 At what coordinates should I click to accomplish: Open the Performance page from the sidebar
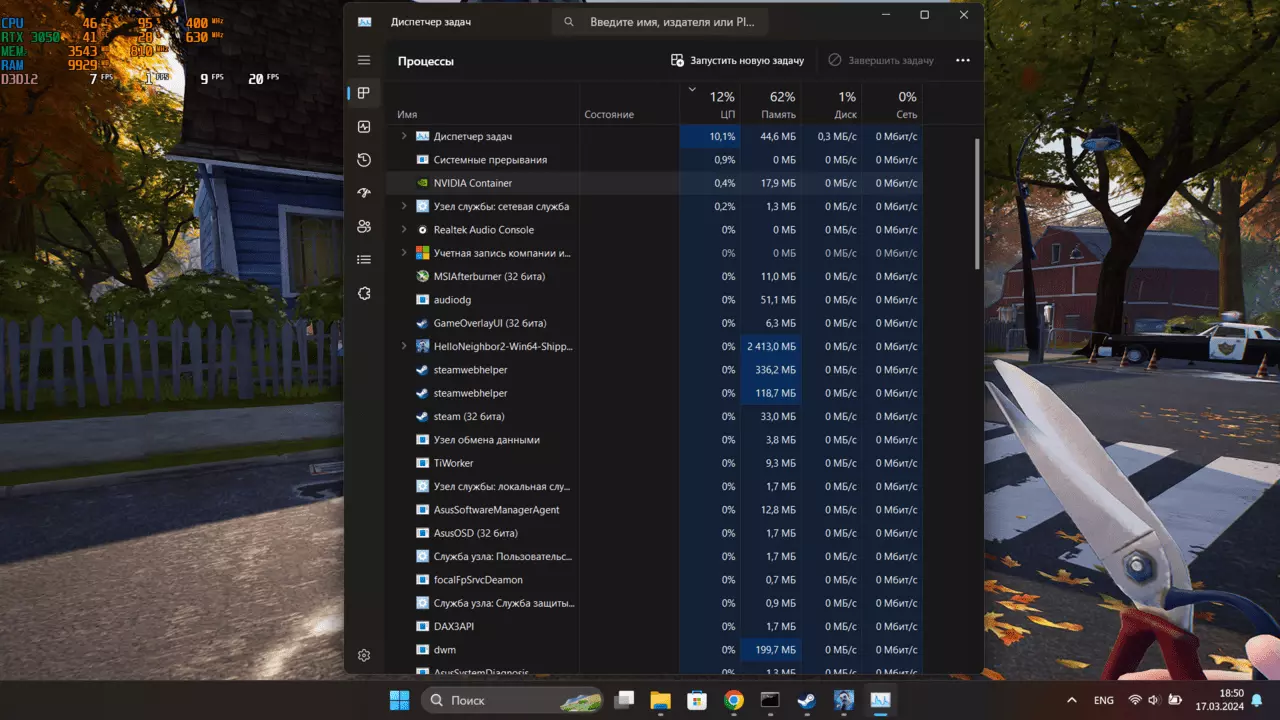(364, 127)
